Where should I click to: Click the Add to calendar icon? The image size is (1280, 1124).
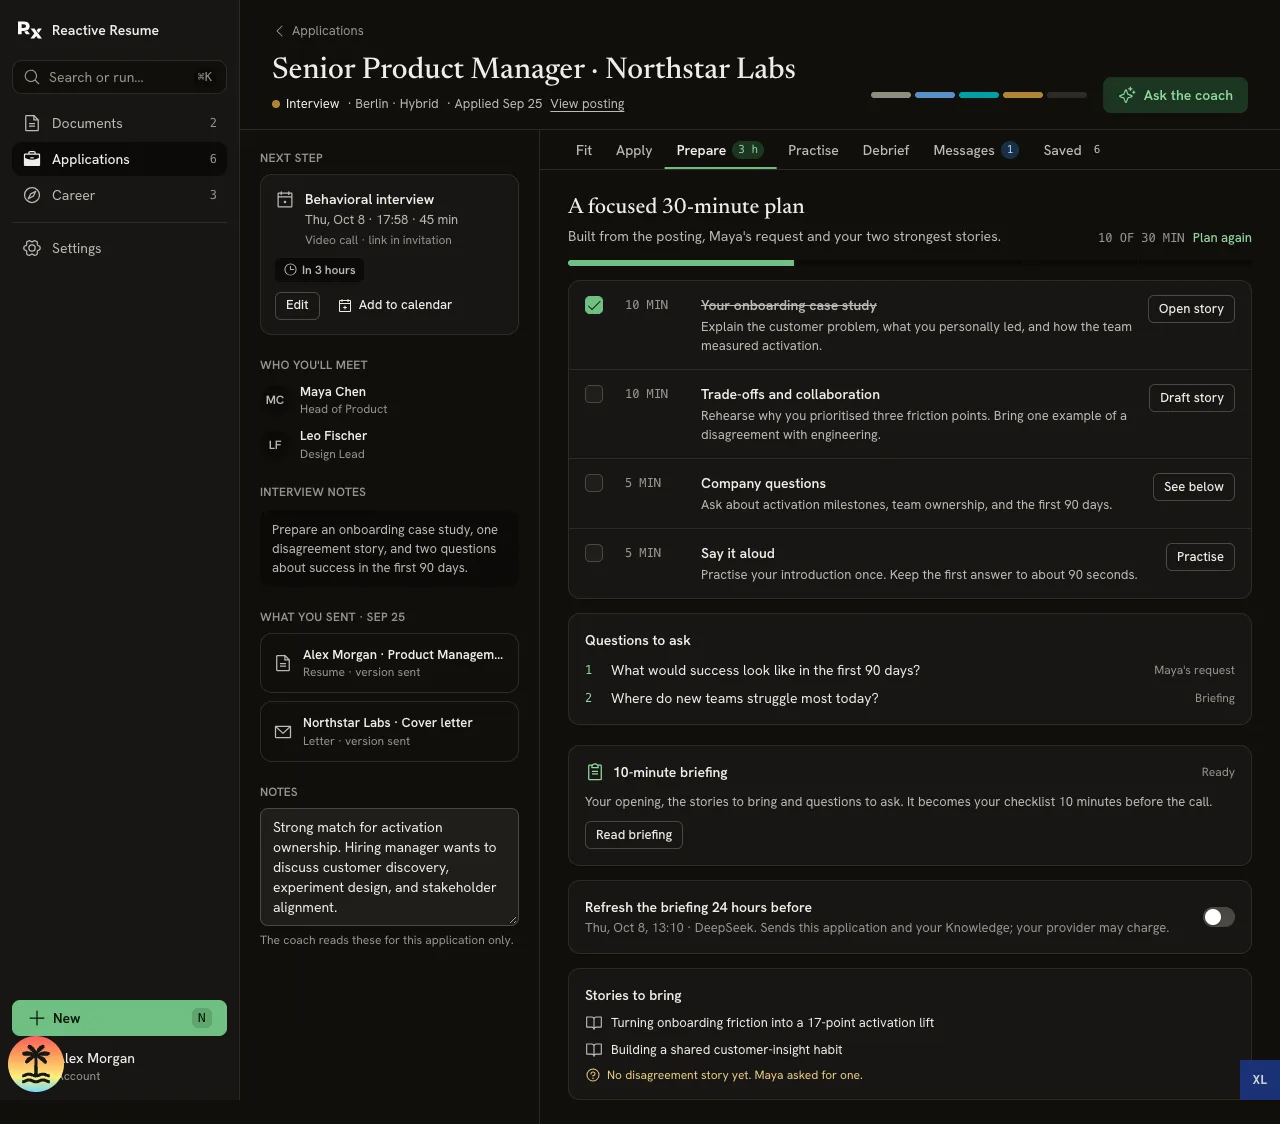coord(345,305)
